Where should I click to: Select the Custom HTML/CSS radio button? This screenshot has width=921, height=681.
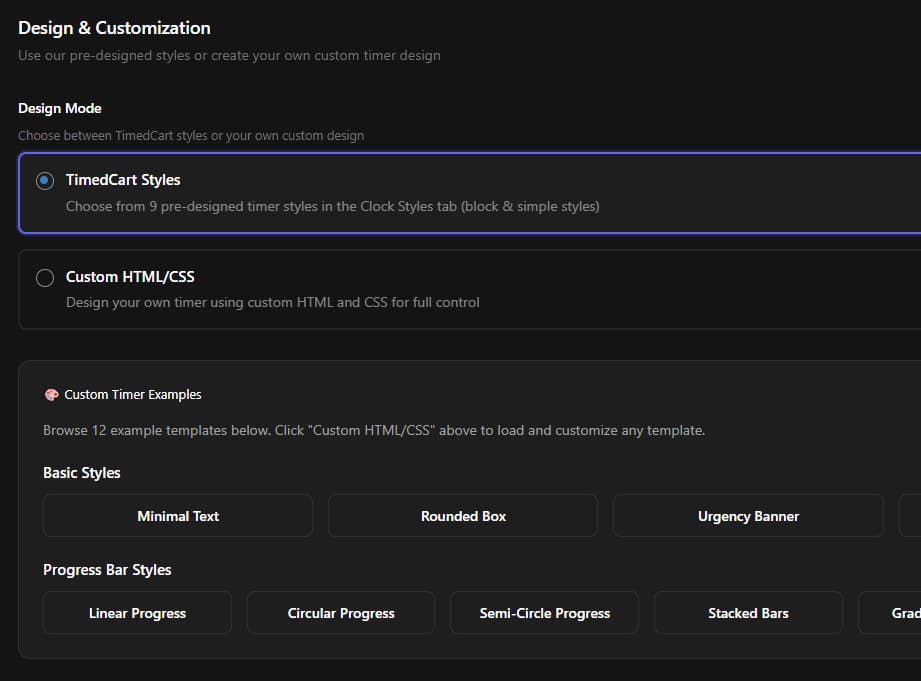pos(44,277)
